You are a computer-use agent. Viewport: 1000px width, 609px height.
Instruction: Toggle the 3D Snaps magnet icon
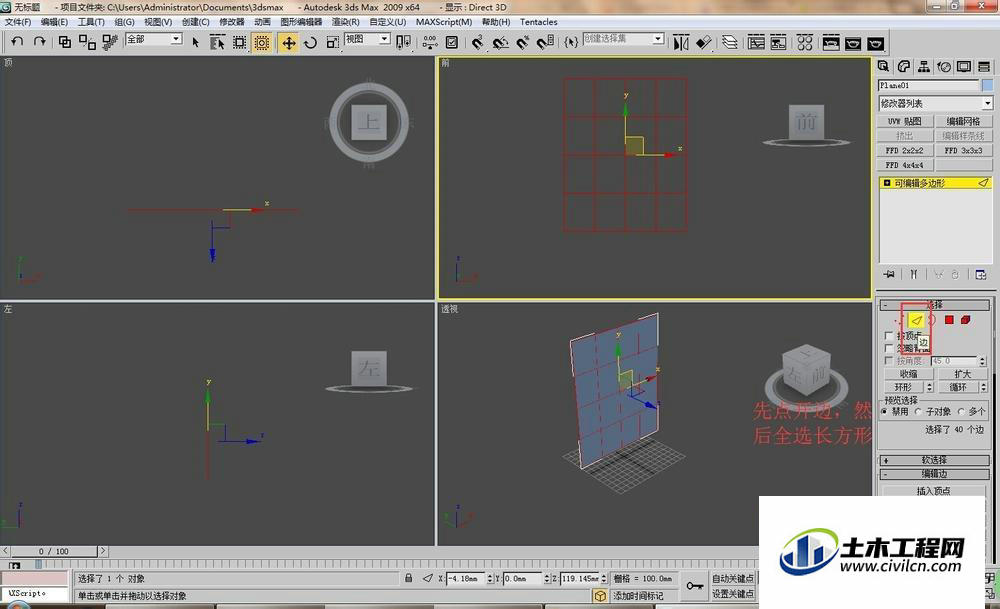pyautogui.click(x=478, y=43)
